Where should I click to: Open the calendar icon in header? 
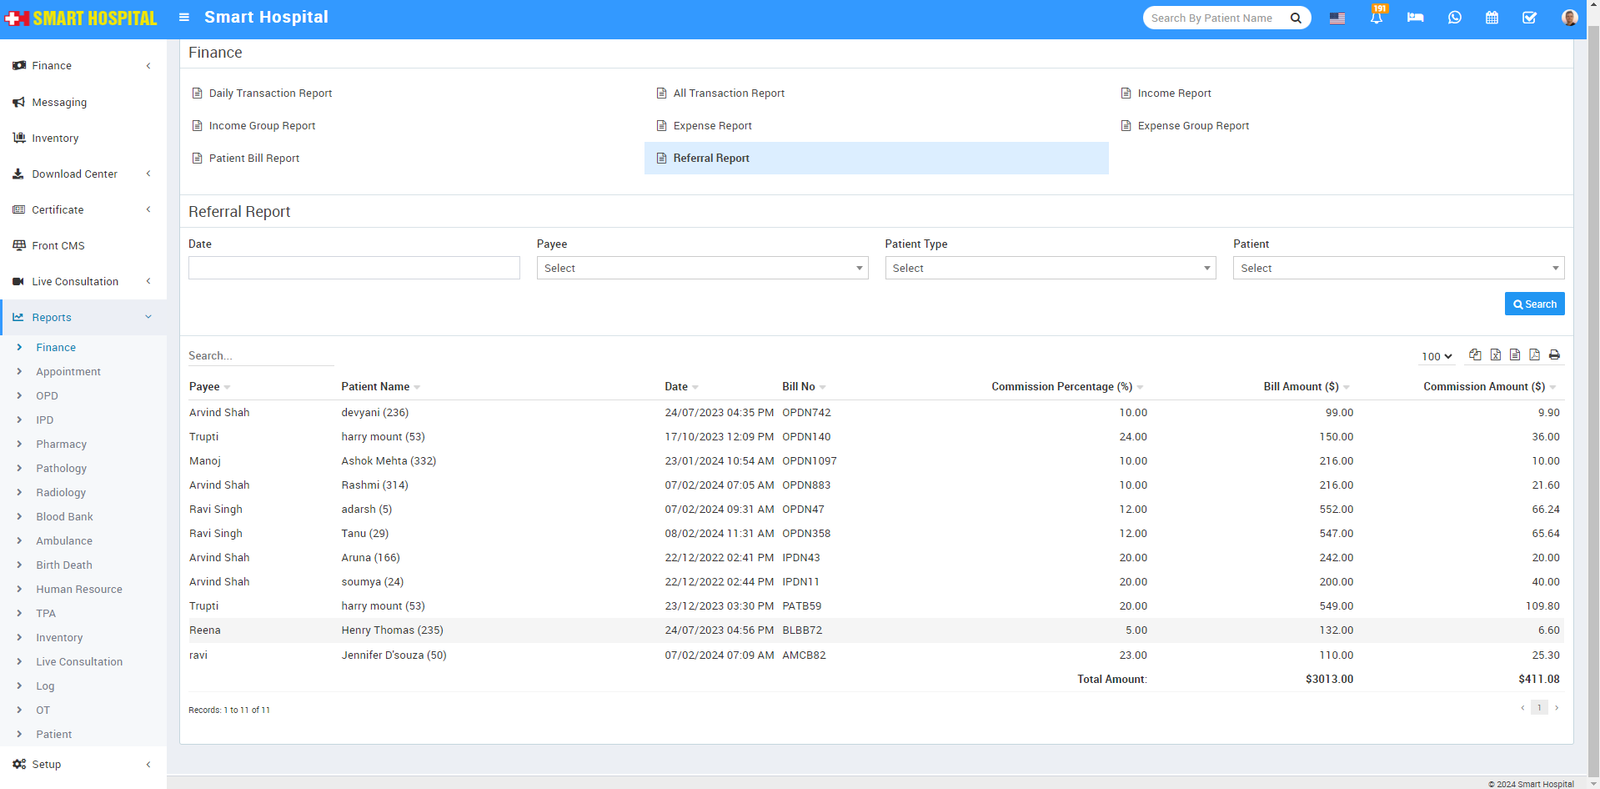[1491, 18]
